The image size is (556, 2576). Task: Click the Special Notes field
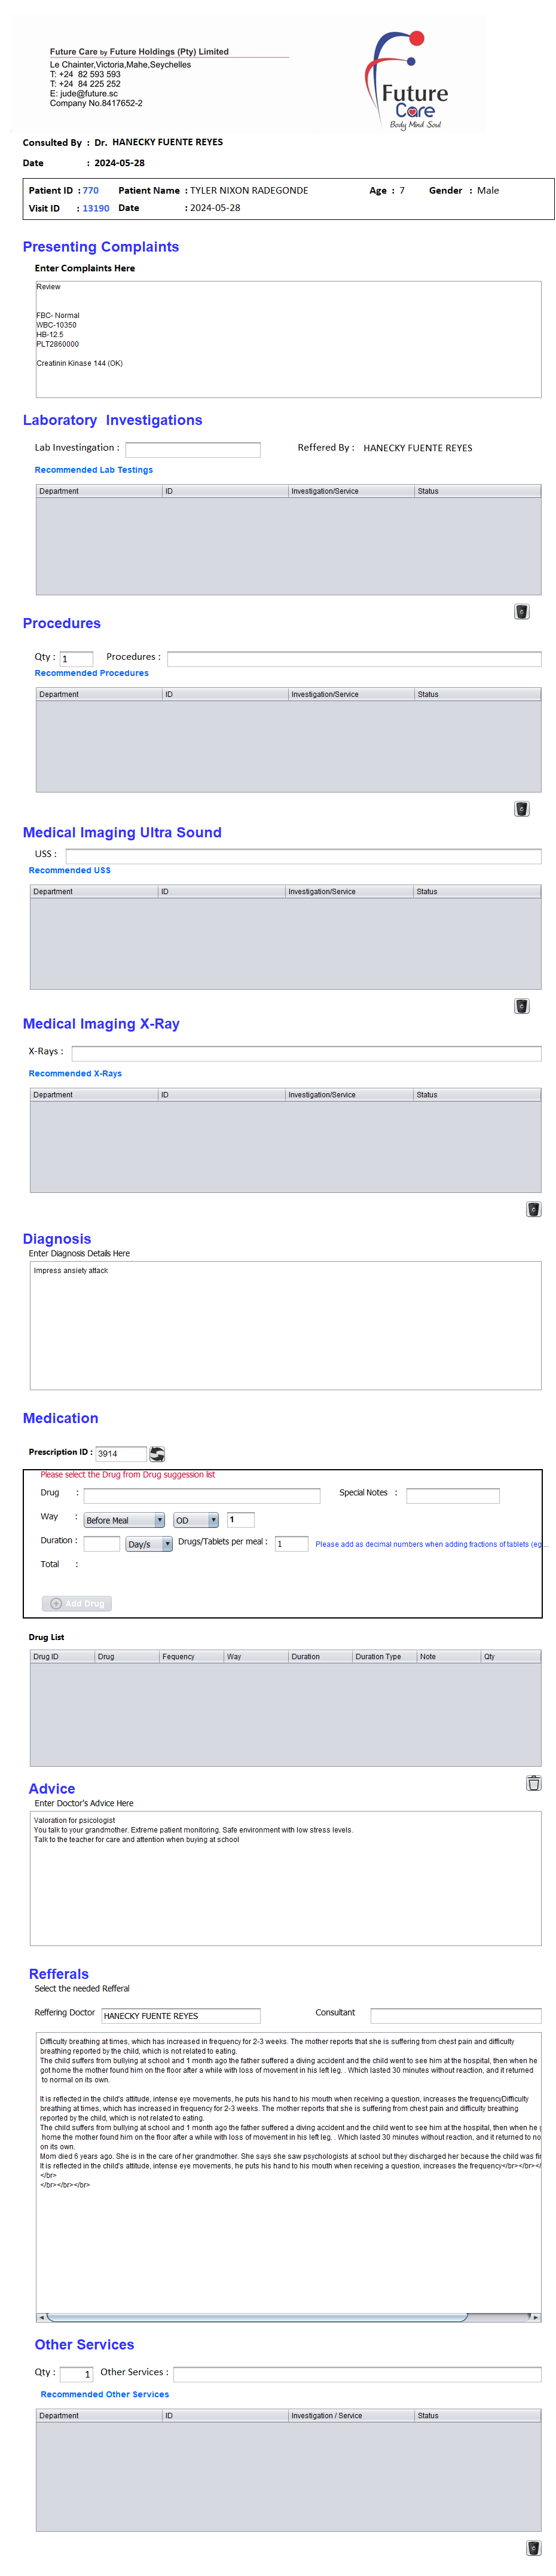(x=452, y=1495)
